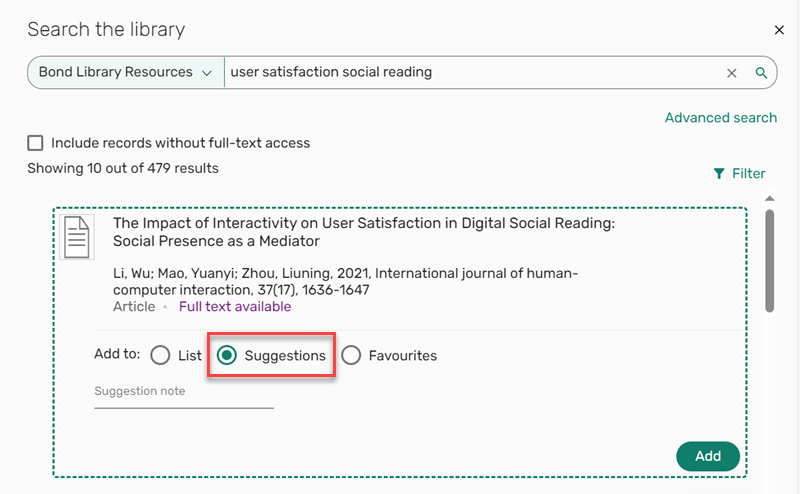Close the Search the library dialog
The image size is (800, 494).
coord(780,31)
